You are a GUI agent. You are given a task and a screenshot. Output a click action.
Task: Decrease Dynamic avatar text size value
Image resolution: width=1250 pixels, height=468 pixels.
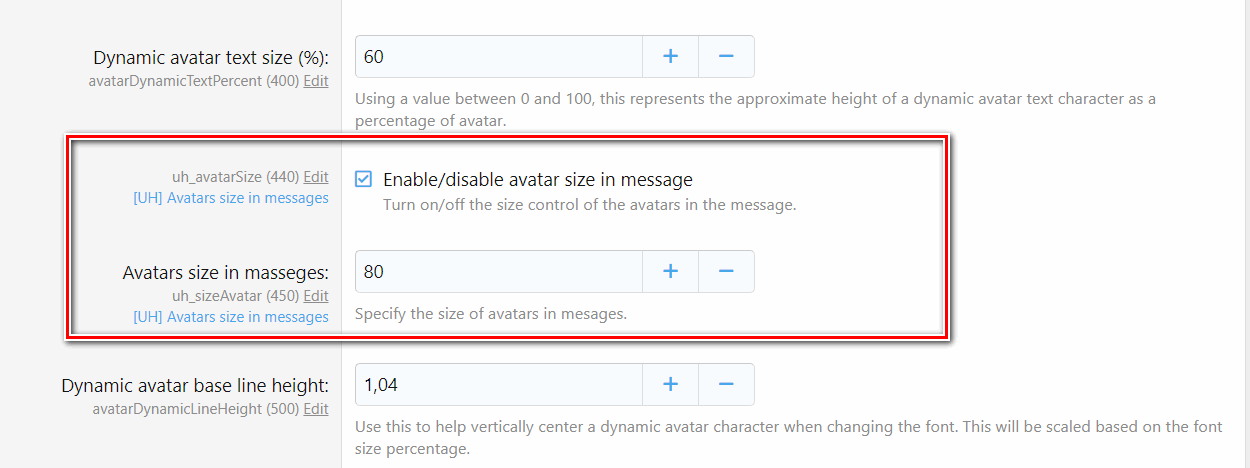[x=726, y=57]
